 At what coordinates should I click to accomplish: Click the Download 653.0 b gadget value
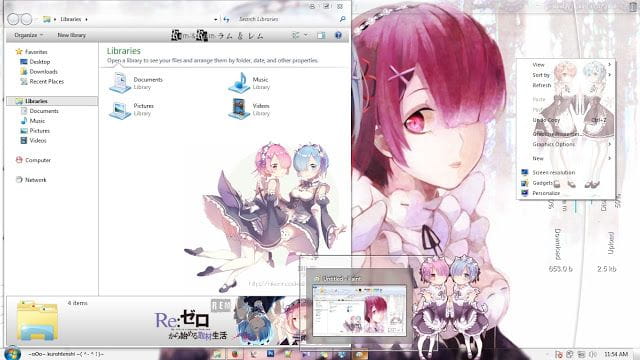[561, 269]
